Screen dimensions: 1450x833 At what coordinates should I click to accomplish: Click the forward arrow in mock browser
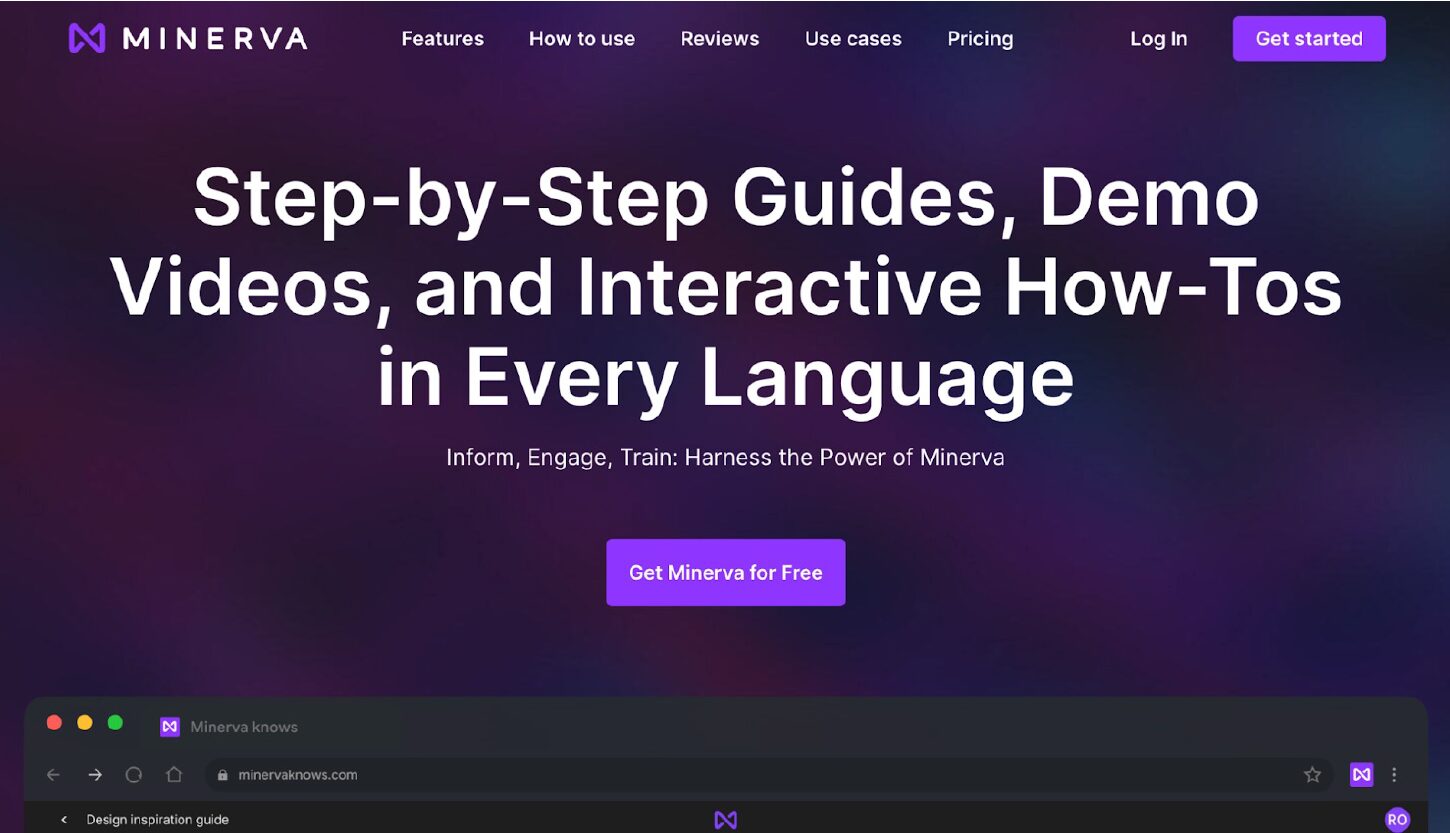pos(95,775)
